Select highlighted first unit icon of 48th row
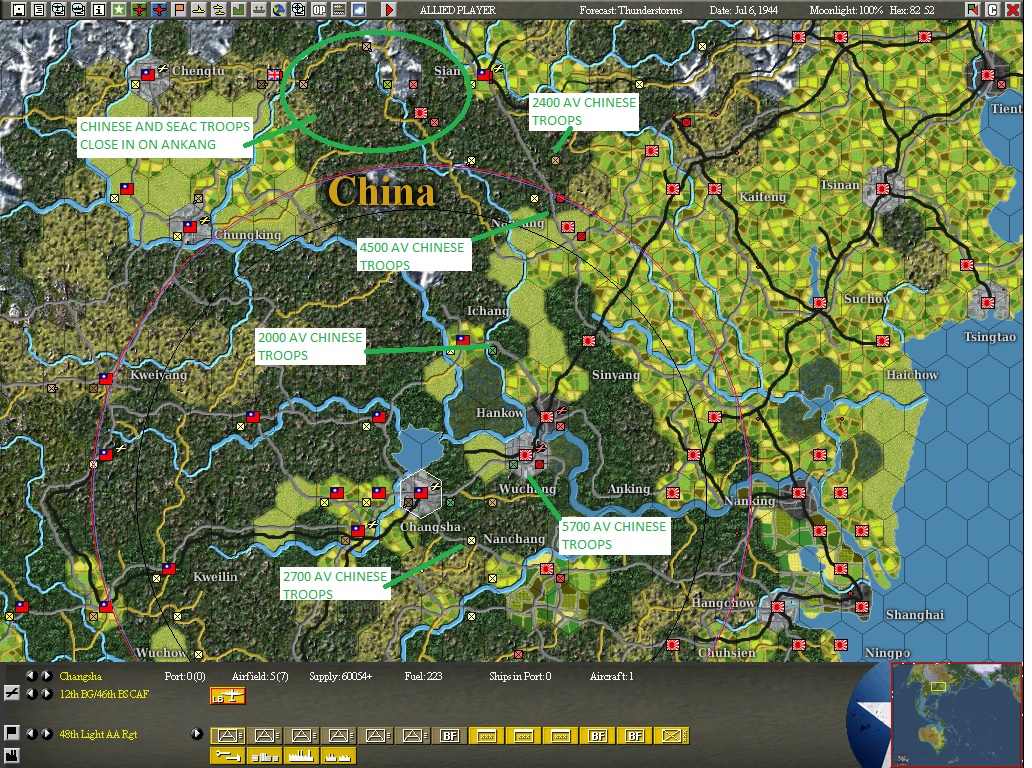 click(228, 735)
